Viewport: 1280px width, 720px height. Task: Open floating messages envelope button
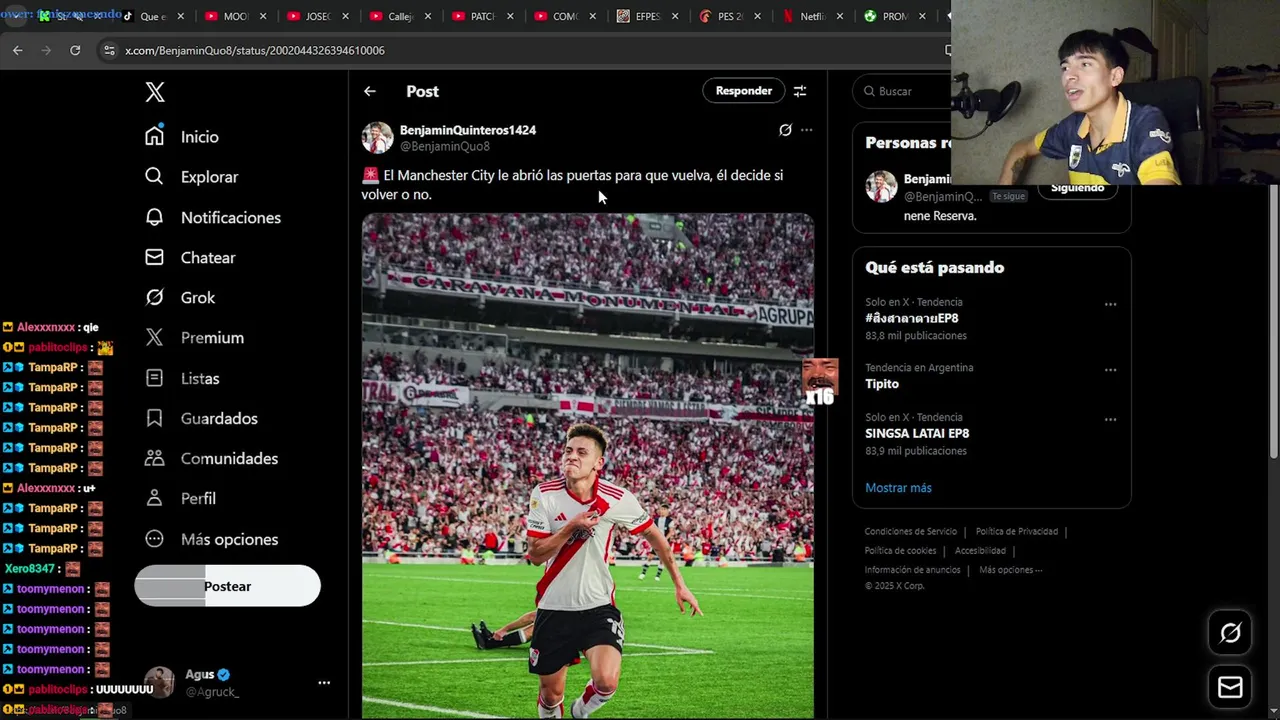(x=1230, y=687)
